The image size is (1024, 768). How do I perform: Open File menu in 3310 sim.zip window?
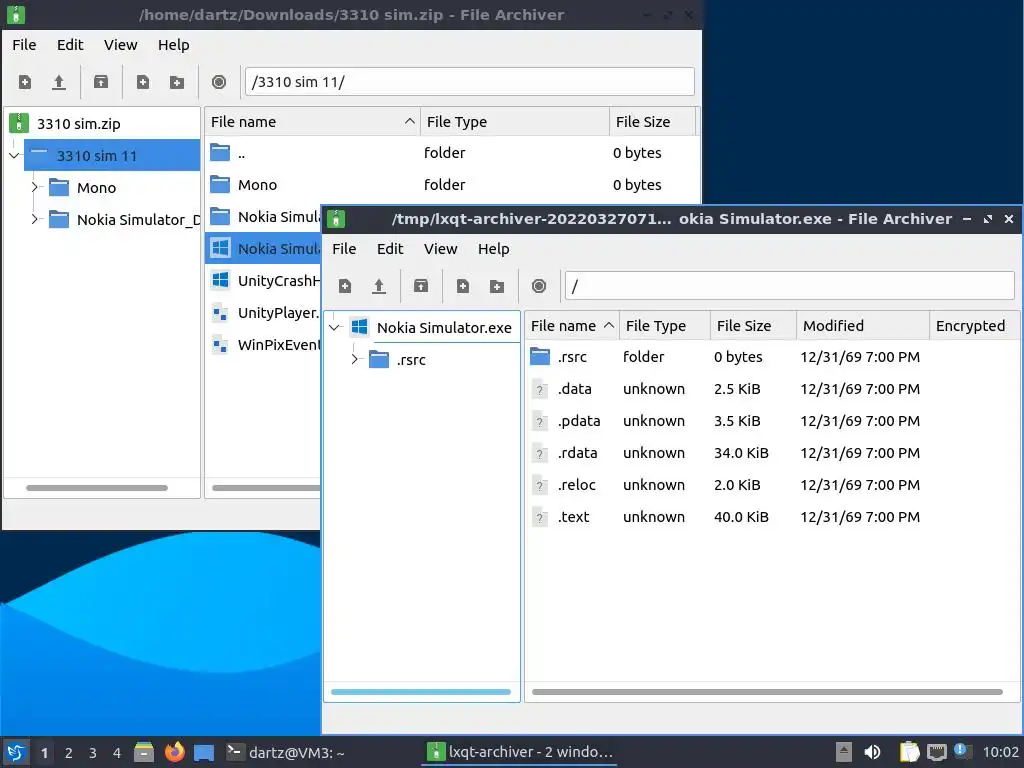24,45
